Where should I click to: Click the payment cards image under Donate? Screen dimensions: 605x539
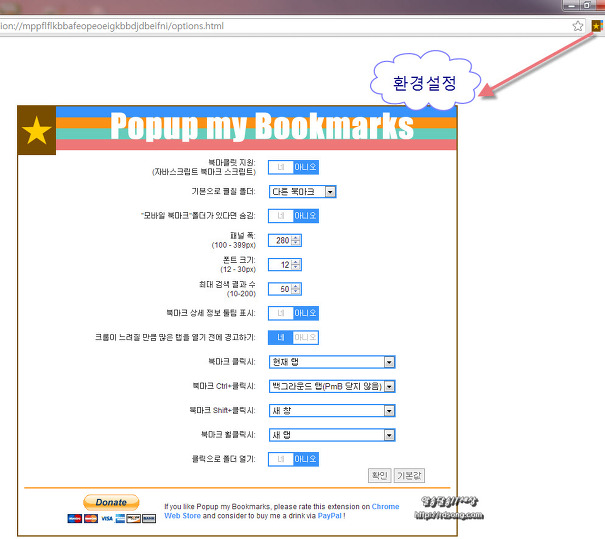(x=111, y=518)
